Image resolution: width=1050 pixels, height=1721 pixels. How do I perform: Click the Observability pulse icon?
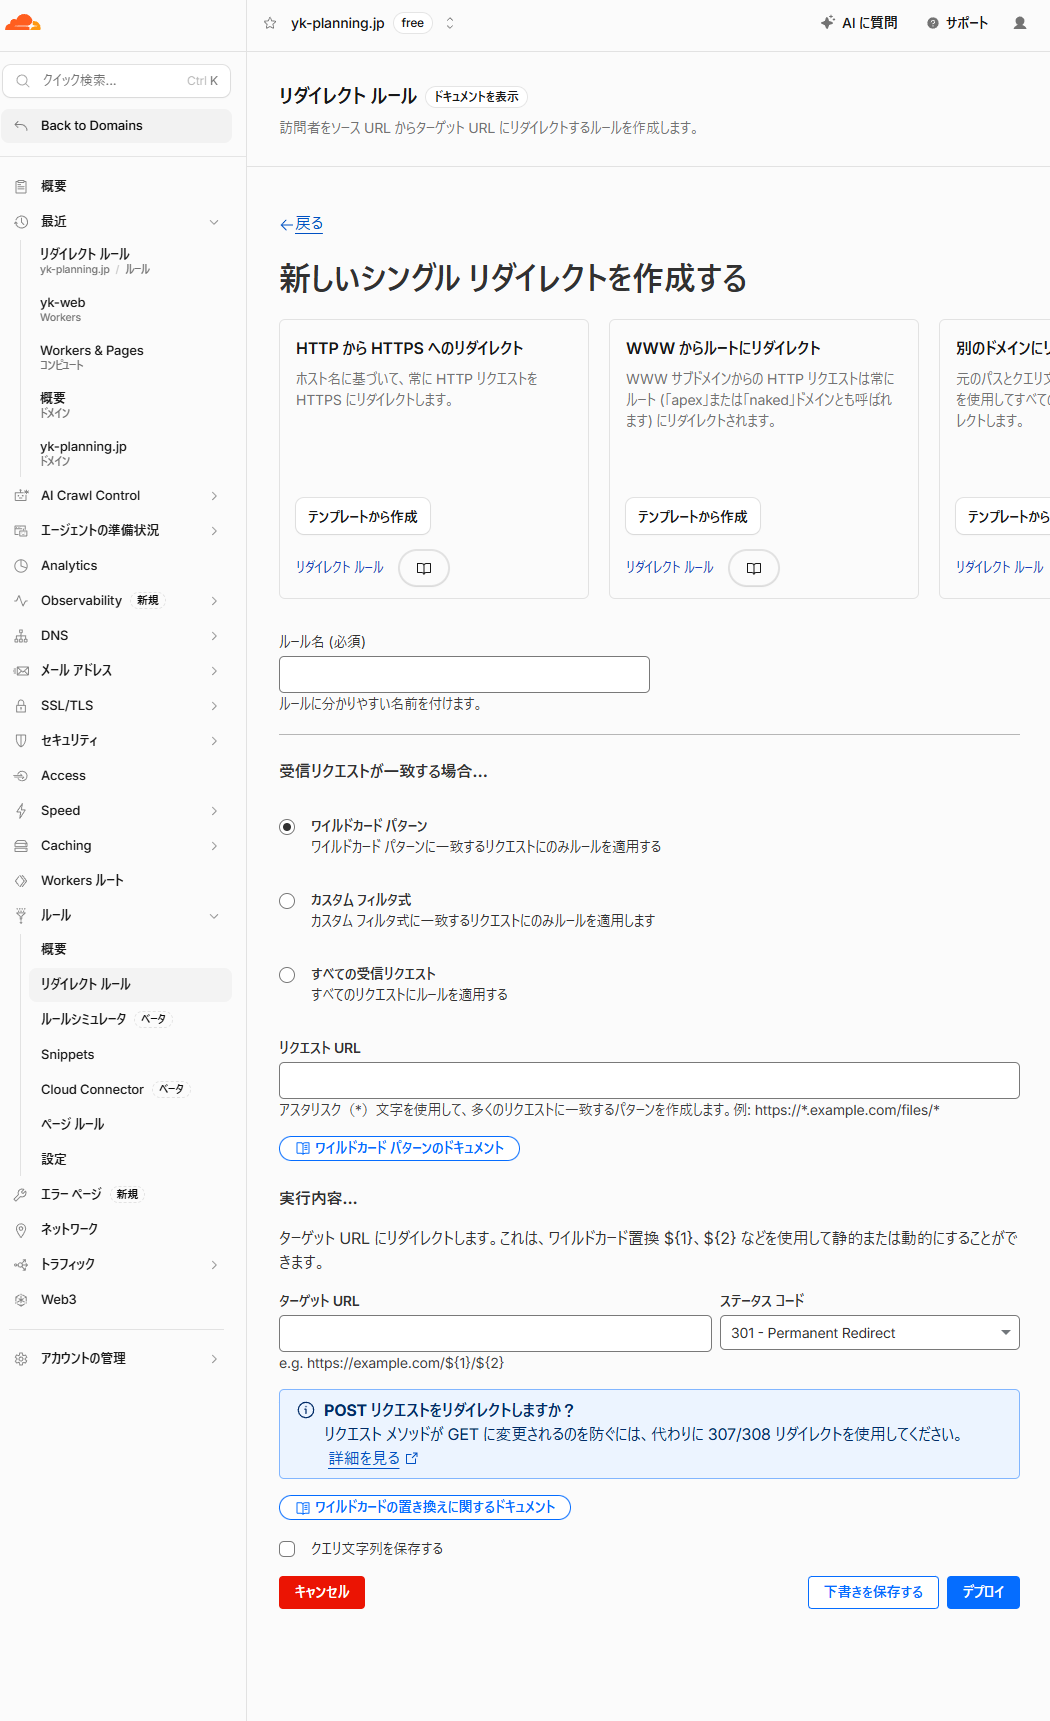(x=21, y=601)
